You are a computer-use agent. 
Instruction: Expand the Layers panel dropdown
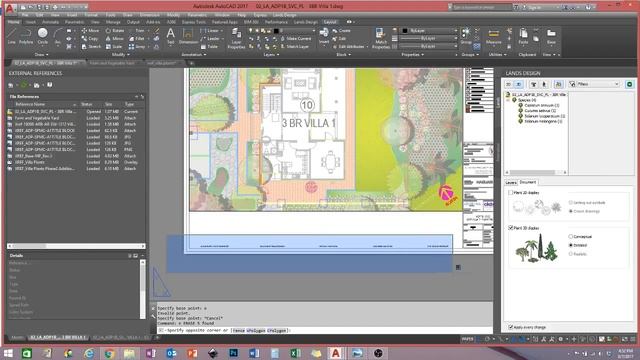click(x=271, y=54)
